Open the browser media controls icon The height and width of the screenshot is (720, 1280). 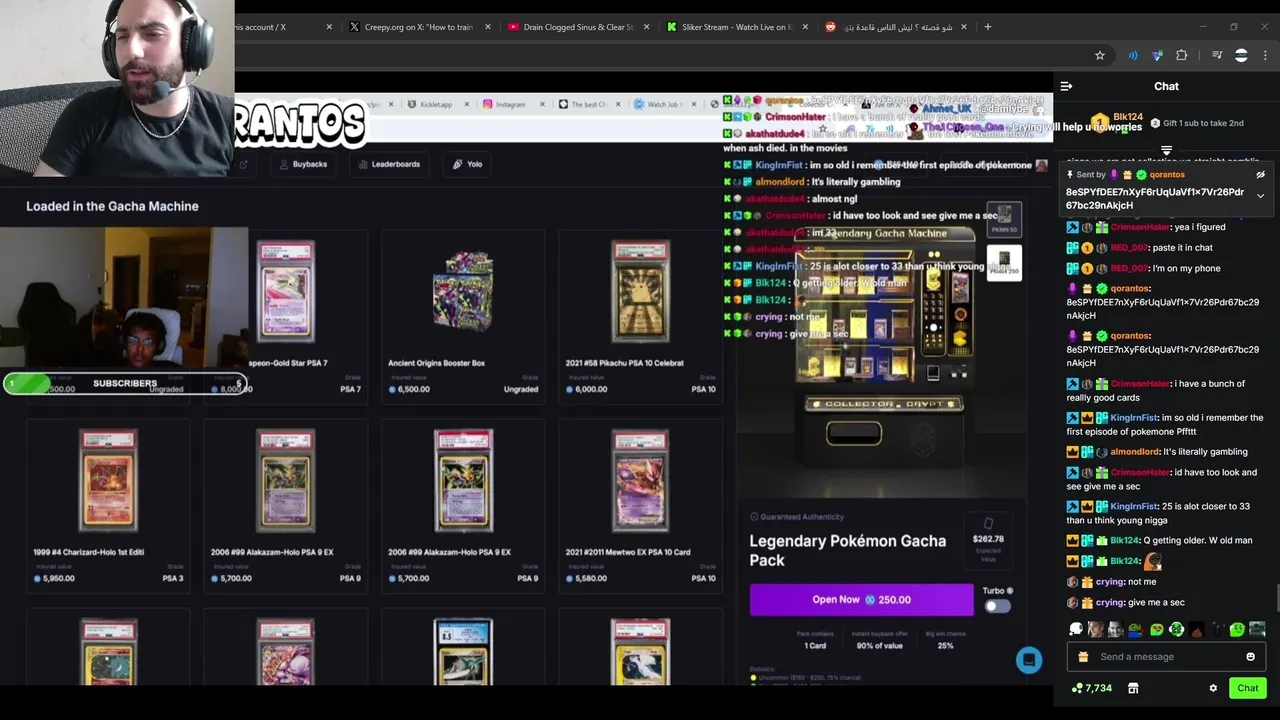point(1217,55)
